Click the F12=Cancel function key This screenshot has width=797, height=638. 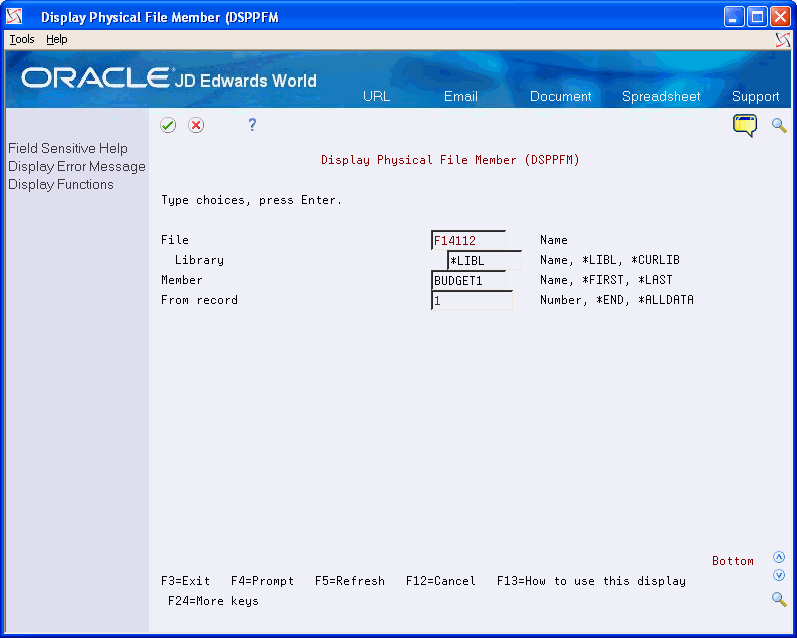441,581
